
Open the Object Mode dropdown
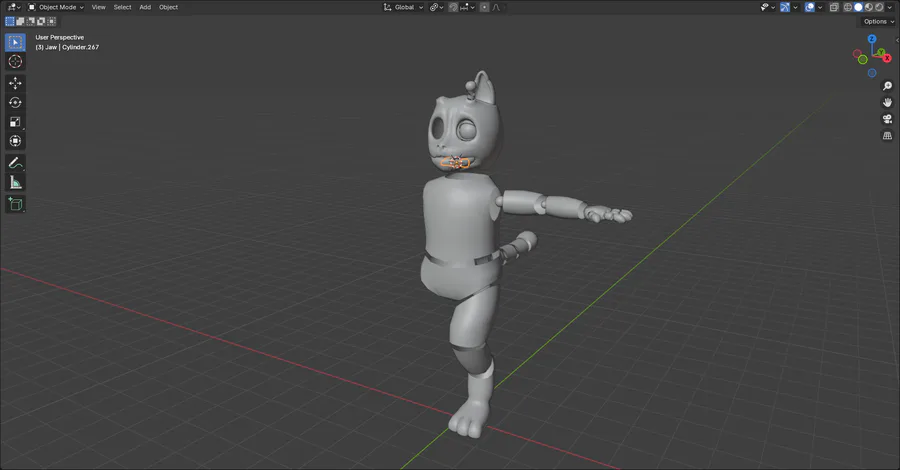point(56,7)
